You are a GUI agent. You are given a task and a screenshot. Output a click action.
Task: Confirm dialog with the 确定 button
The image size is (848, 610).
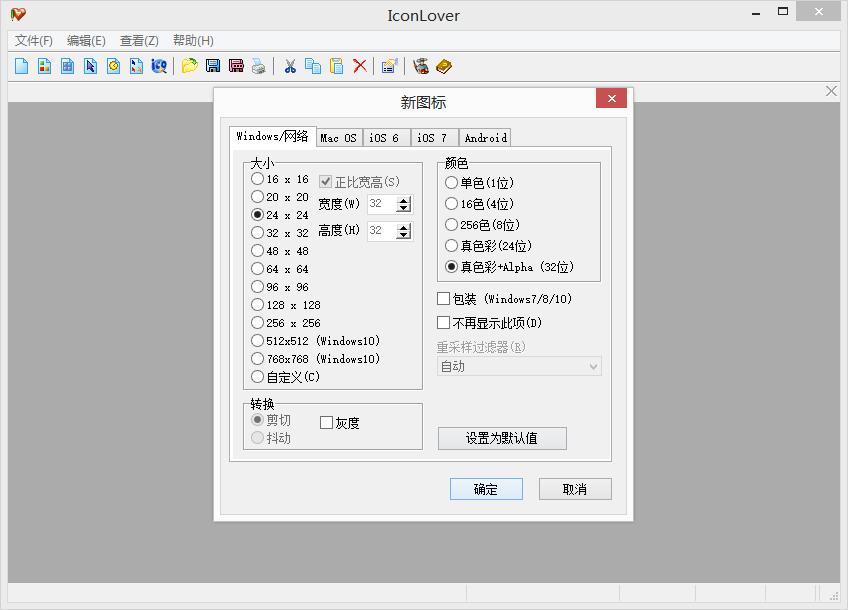pos(486,489)
